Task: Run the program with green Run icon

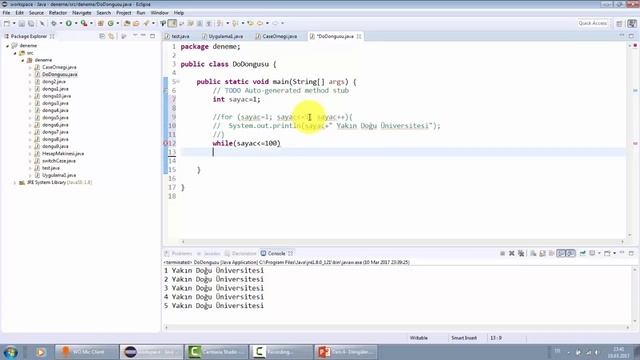Action: (69, 23)
